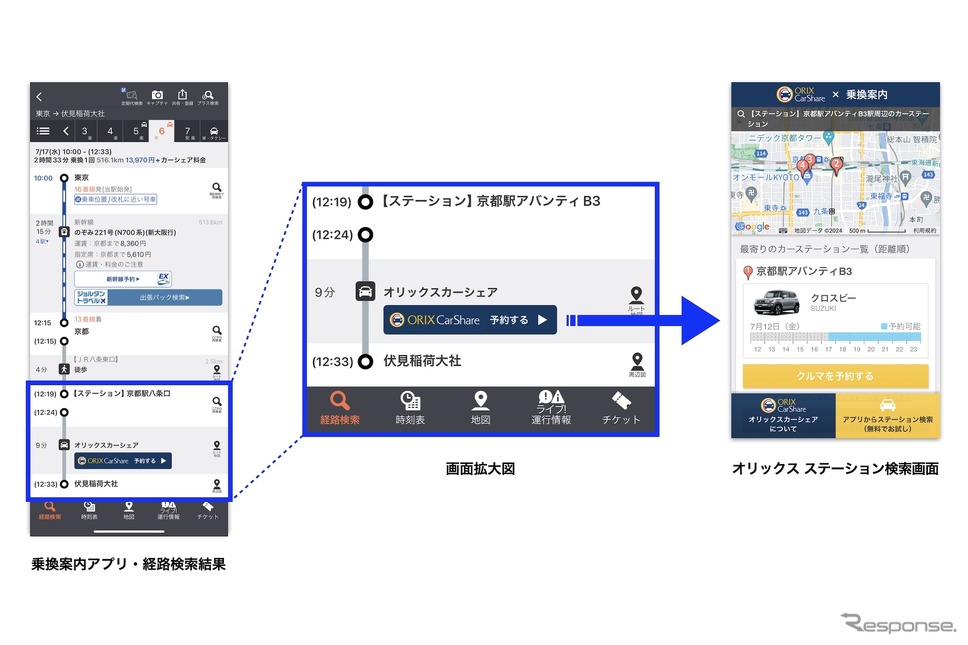Screen dimensions: 968x645
Task: Open the route list menu icon
Action: [x=43, y=131]
